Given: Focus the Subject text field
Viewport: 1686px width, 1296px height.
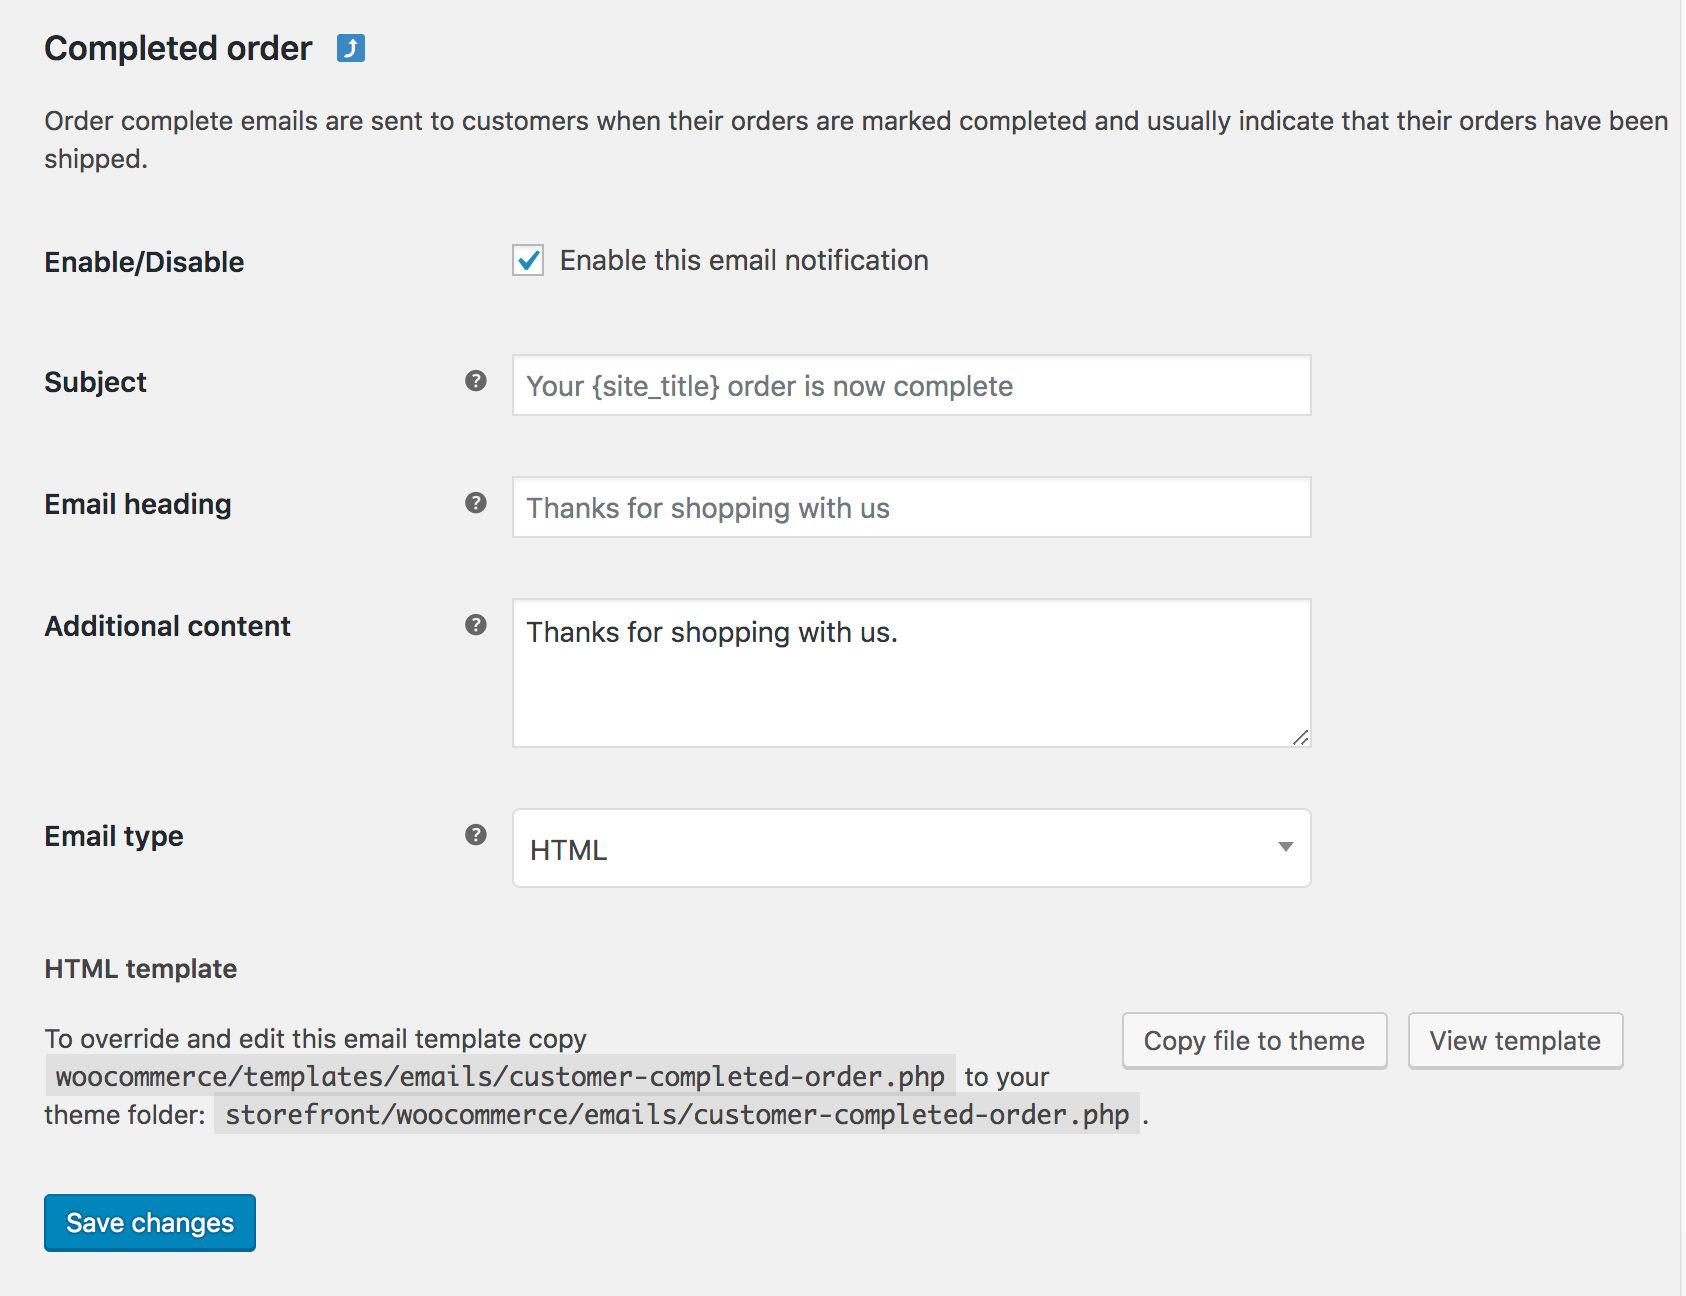Looking at the screenshot, I should point(910,386).
